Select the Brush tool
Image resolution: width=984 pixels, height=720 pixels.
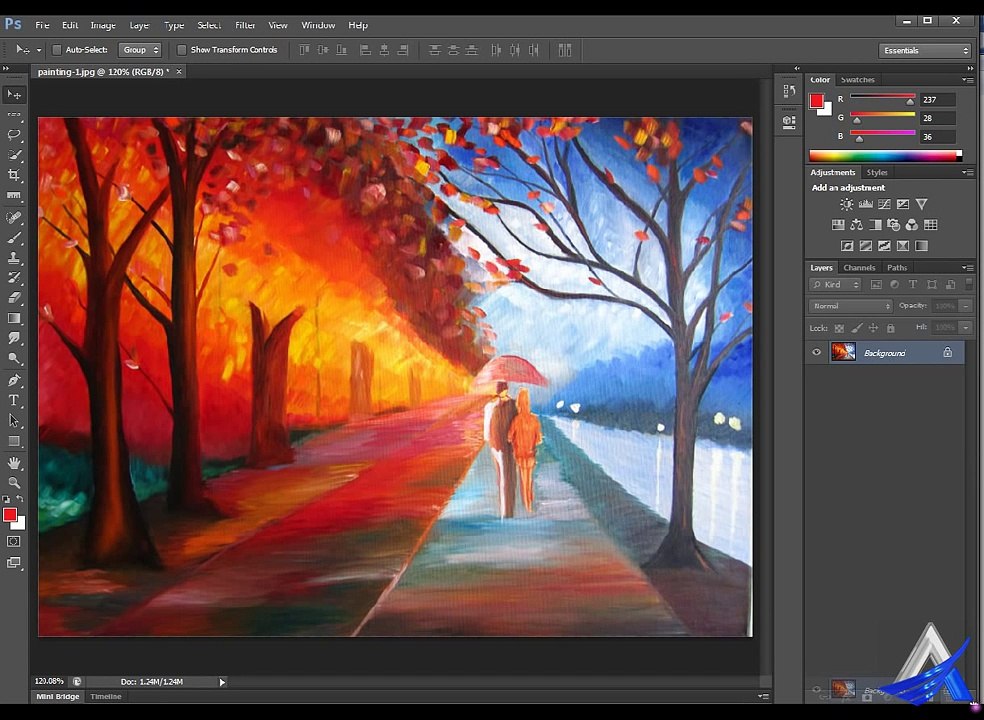coord(14,238)
